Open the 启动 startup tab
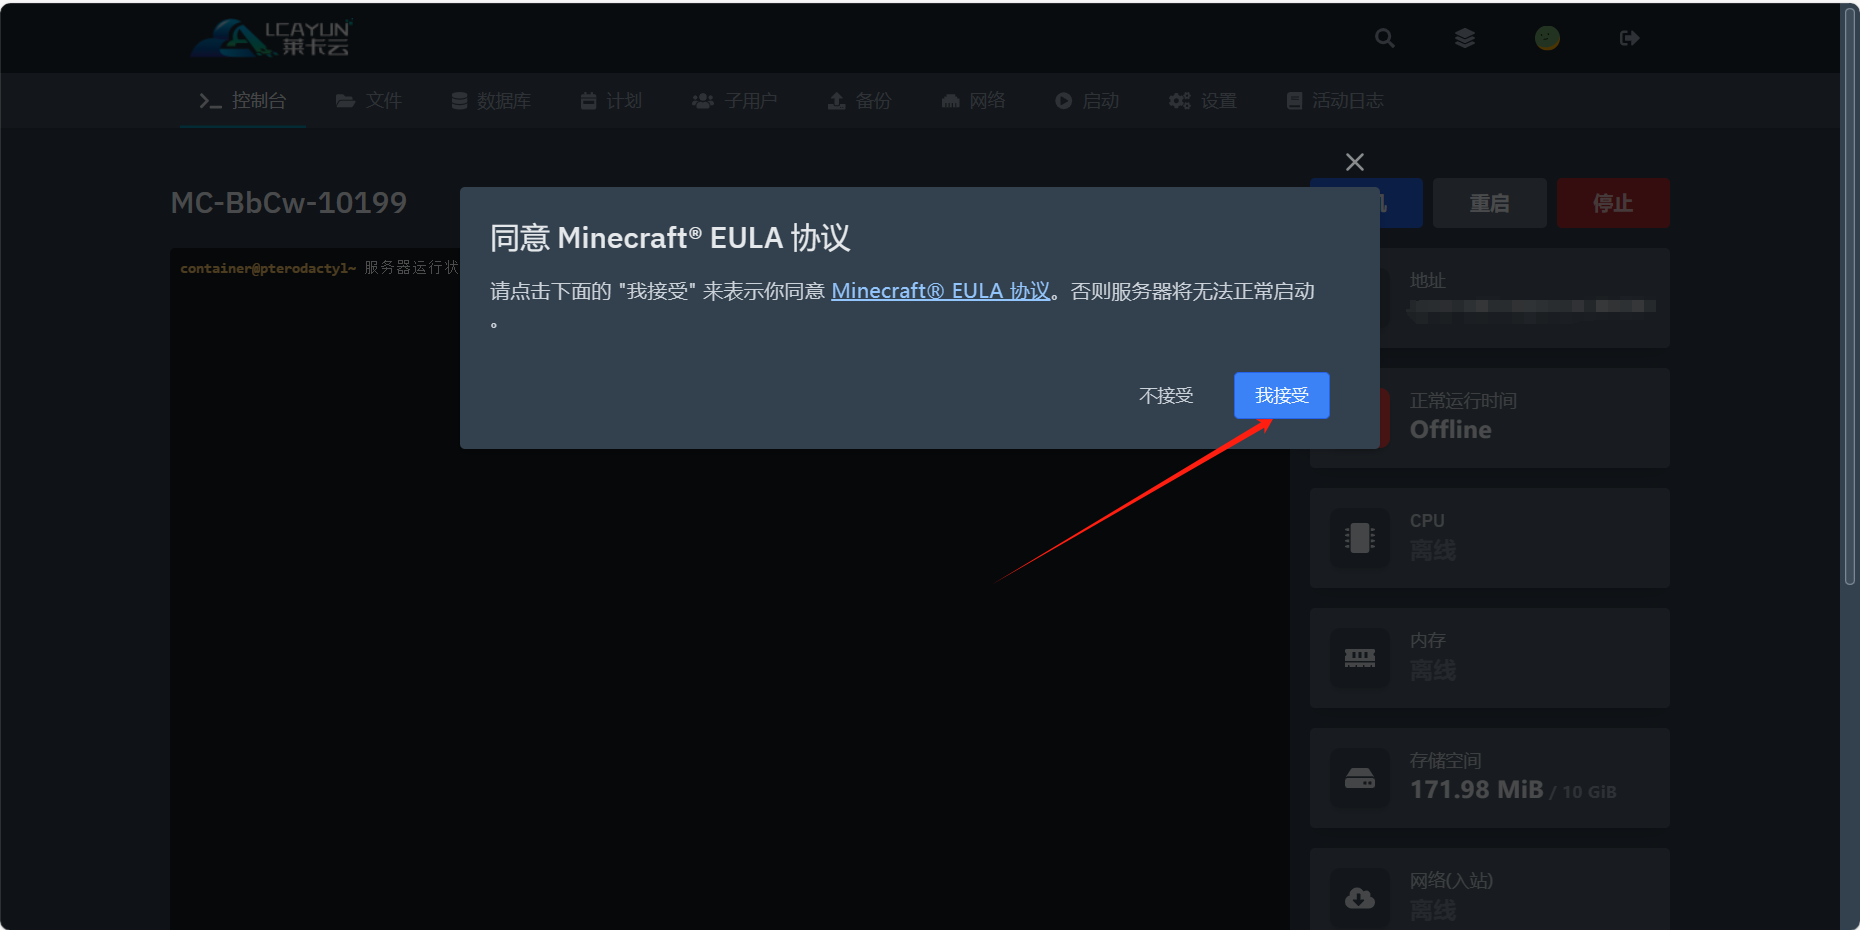Viewport: 1860px width, 930px height. tap(1087, 101)
